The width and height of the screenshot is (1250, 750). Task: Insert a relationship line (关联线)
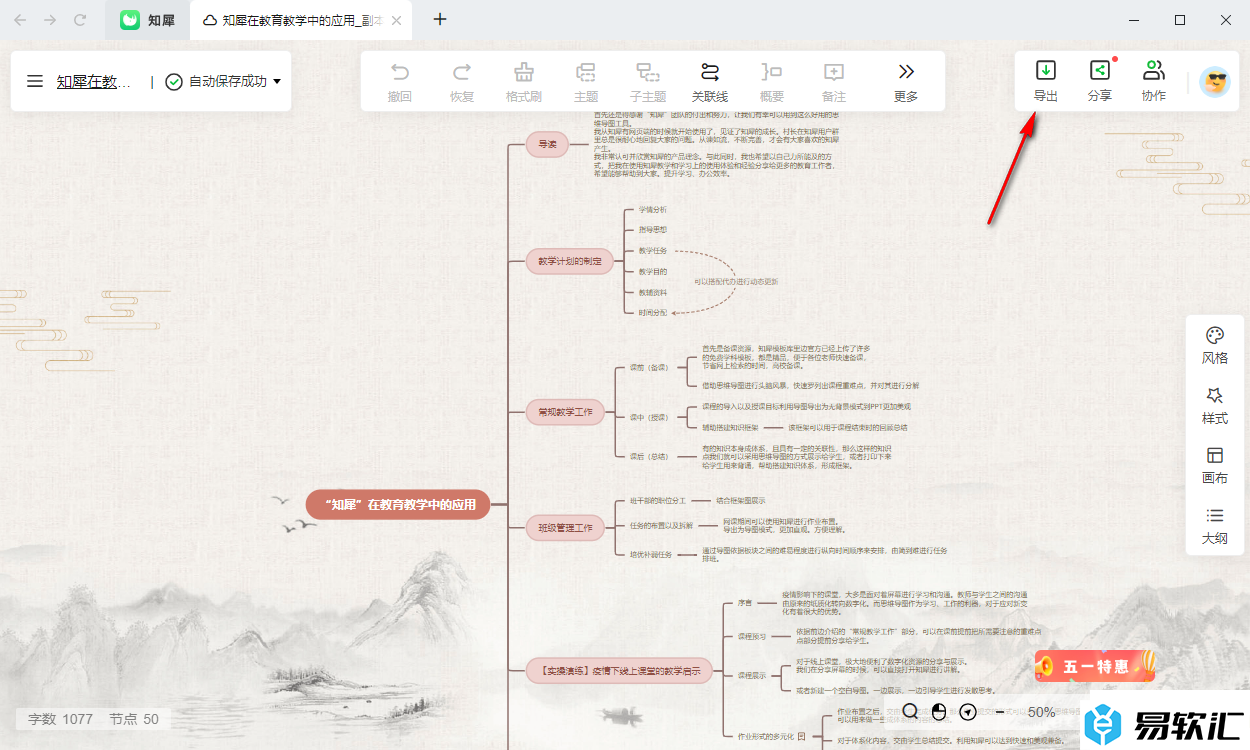[x=710, y=82]
